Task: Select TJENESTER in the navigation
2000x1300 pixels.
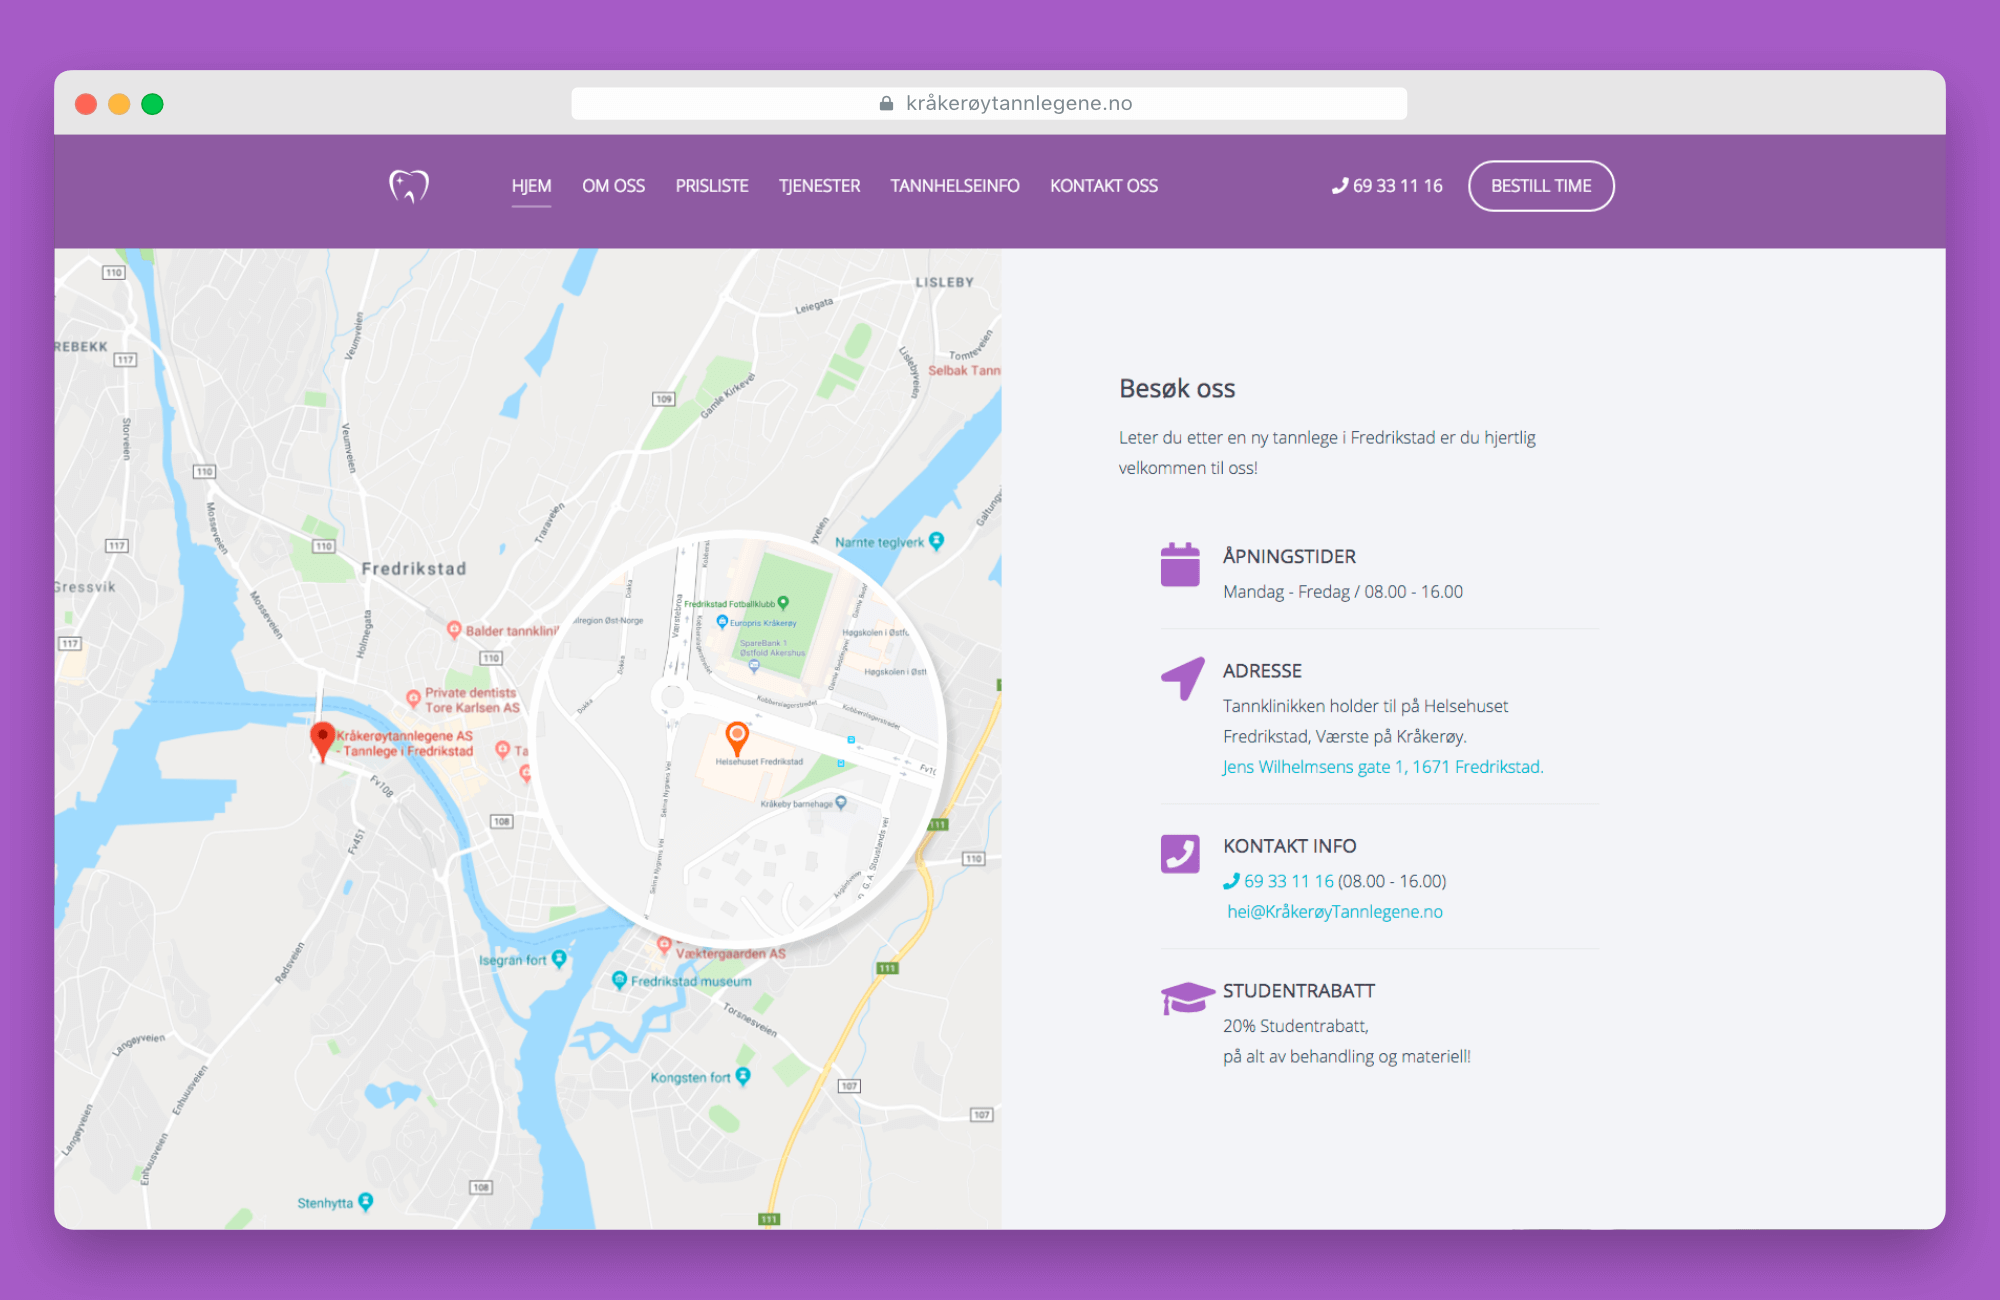Action: click(819, 186)
